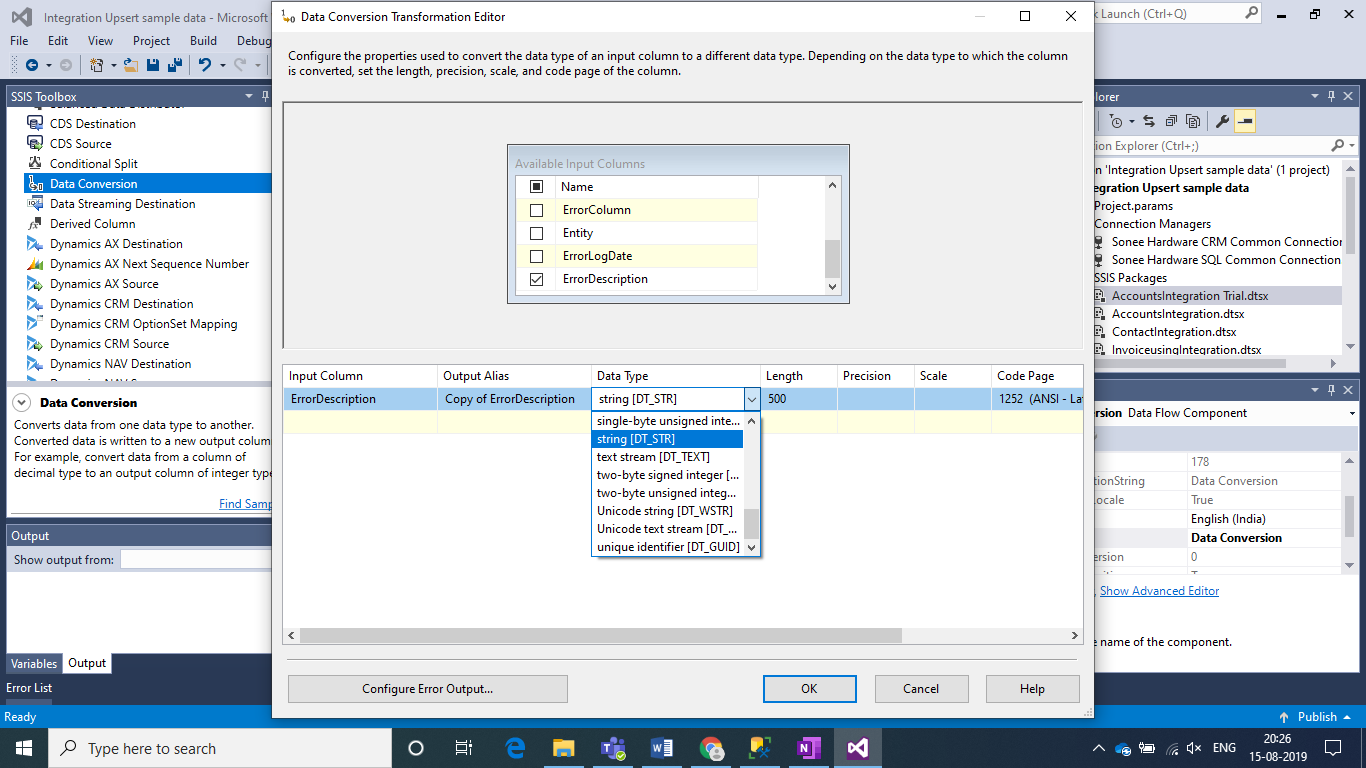Click the Help button

click(1032, 688)
